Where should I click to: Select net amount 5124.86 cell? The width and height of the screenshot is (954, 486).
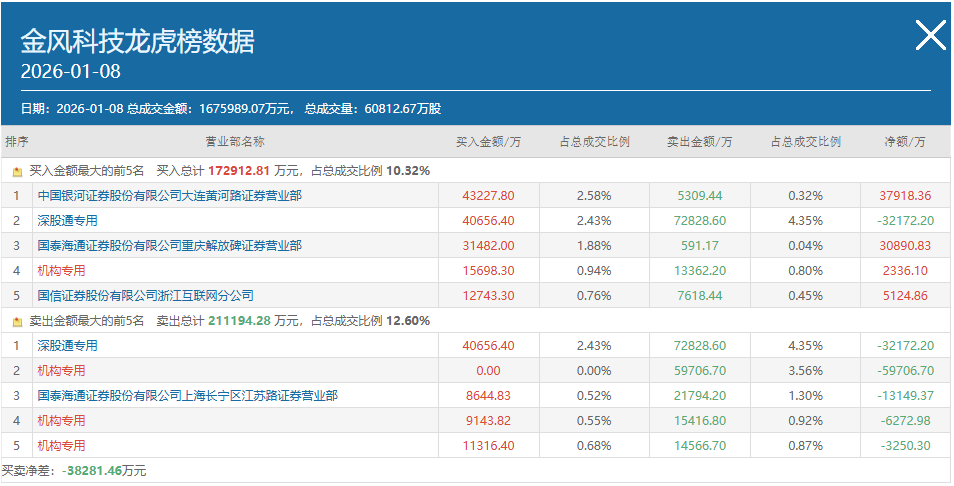[x=905, y=296]
